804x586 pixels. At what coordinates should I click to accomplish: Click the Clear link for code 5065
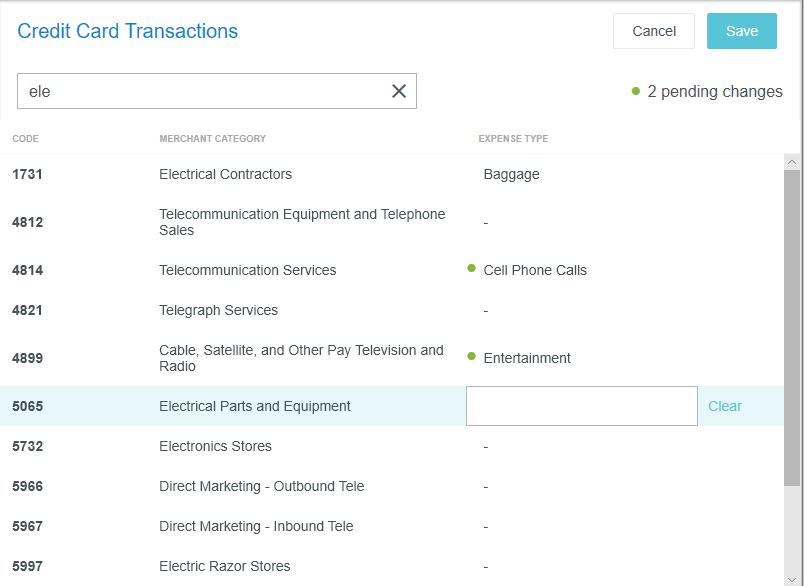click(725, 406)
